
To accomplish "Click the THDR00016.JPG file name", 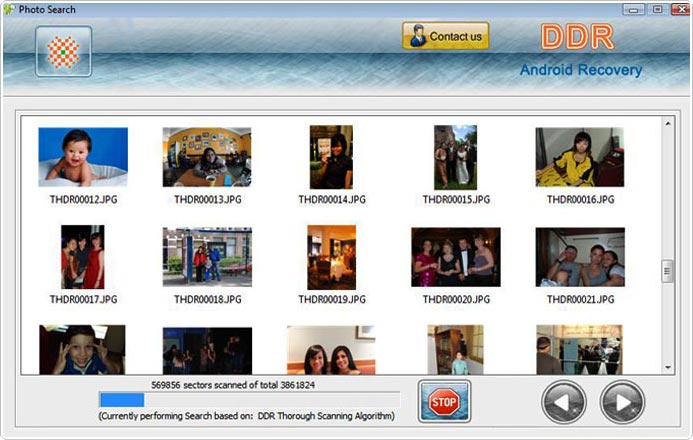I will point(580,200).
